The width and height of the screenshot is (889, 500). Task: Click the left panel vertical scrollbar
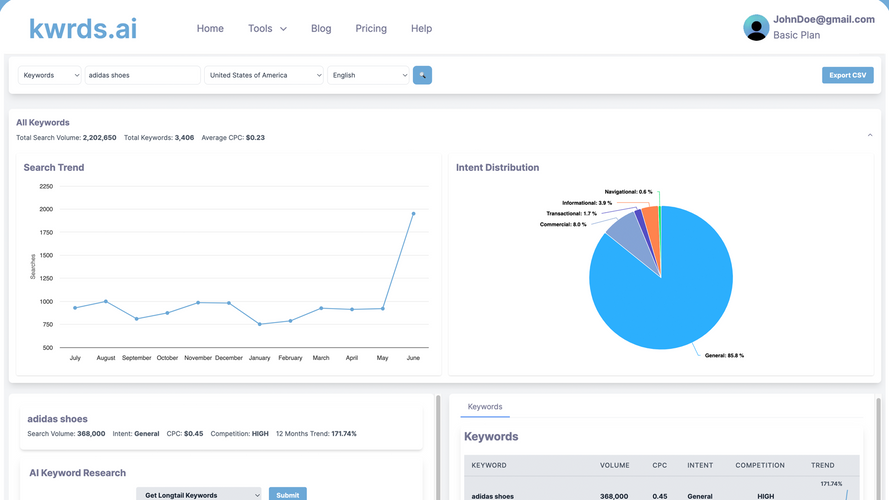(438, 448)
